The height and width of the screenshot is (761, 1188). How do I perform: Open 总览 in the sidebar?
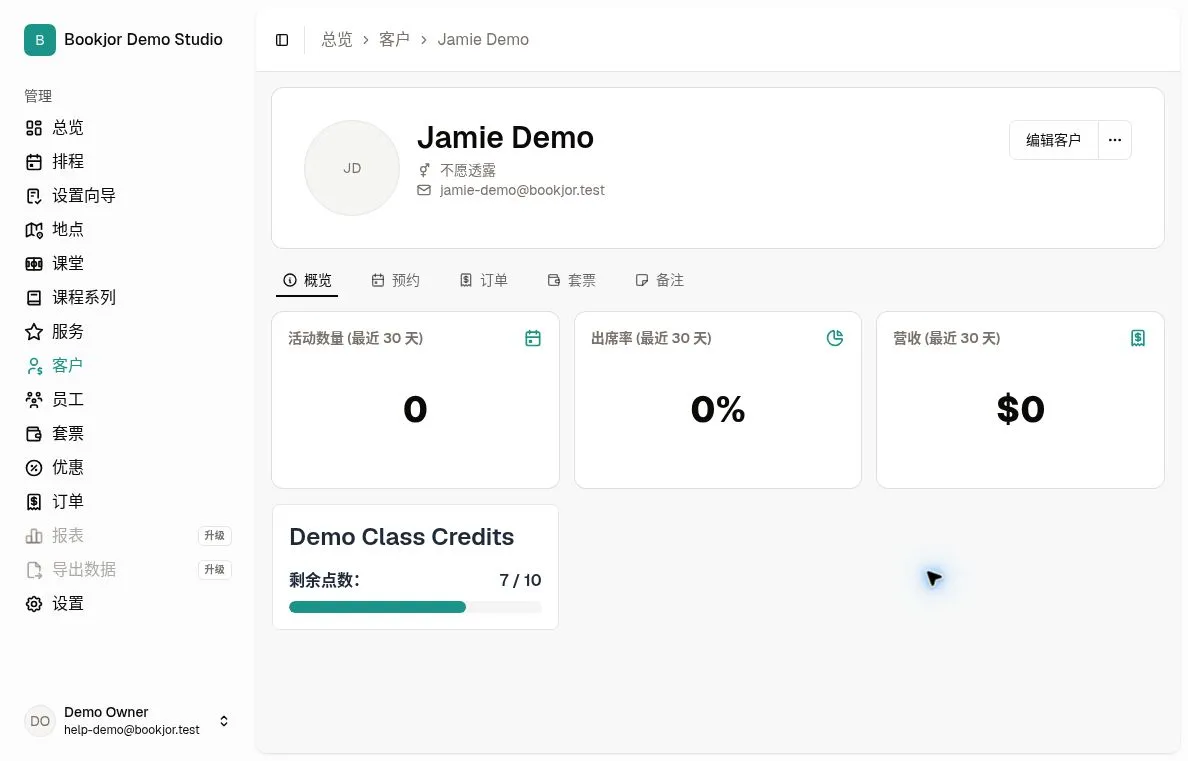click(x=67, y=128)
